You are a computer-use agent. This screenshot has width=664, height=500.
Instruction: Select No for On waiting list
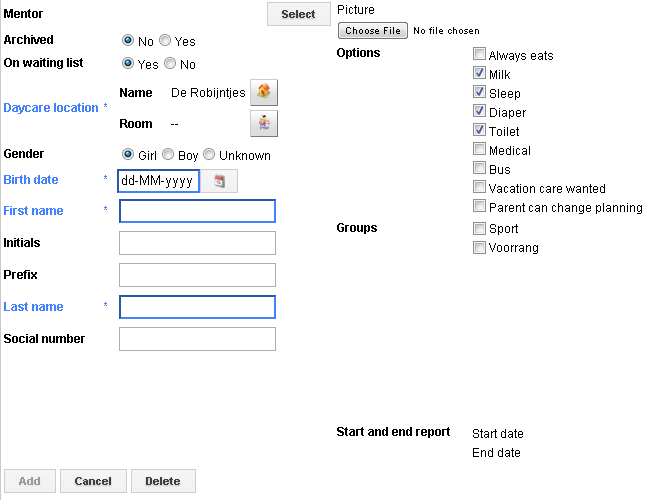coord(170,64)
